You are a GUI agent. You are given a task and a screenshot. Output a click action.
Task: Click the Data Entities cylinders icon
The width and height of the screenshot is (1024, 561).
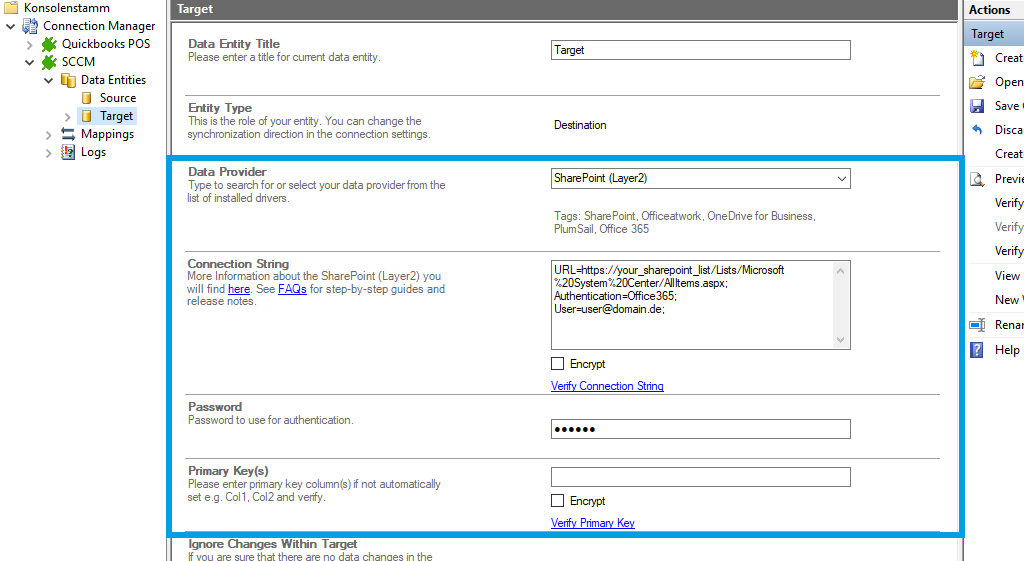pyautogui.click(x=68, y=80)
